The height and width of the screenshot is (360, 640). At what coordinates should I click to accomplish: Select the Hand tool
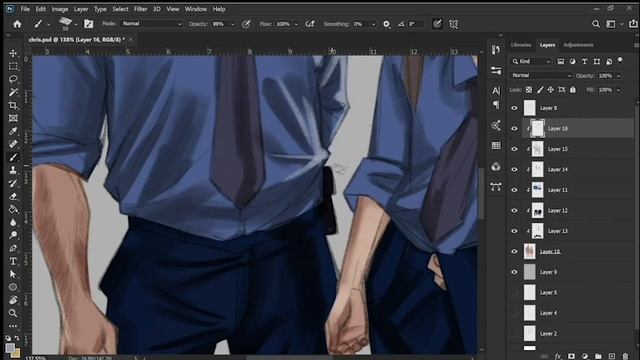pos(13,300)
